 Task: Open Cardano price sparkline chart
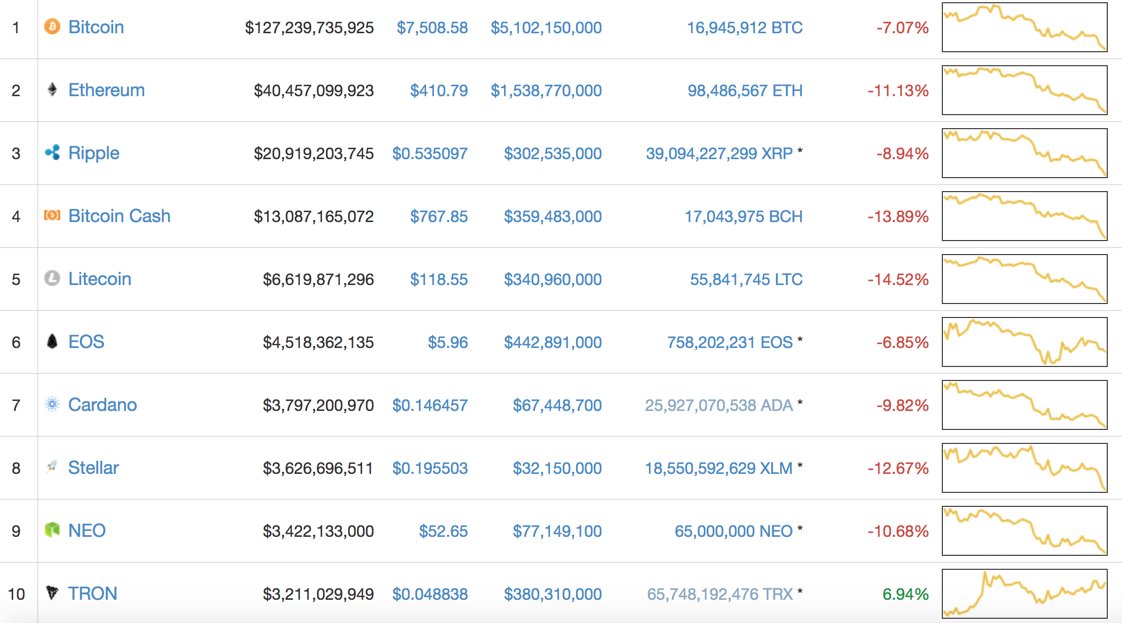point(1025,405)
